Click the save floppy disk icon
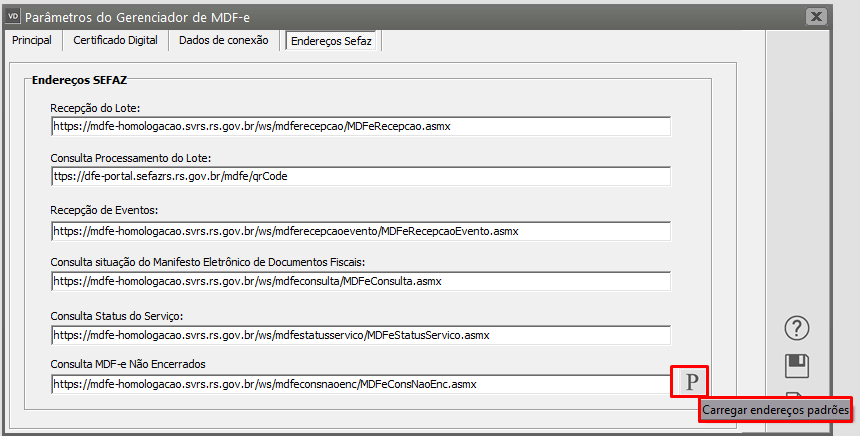 pyautogui.click(x=798, y=366)
